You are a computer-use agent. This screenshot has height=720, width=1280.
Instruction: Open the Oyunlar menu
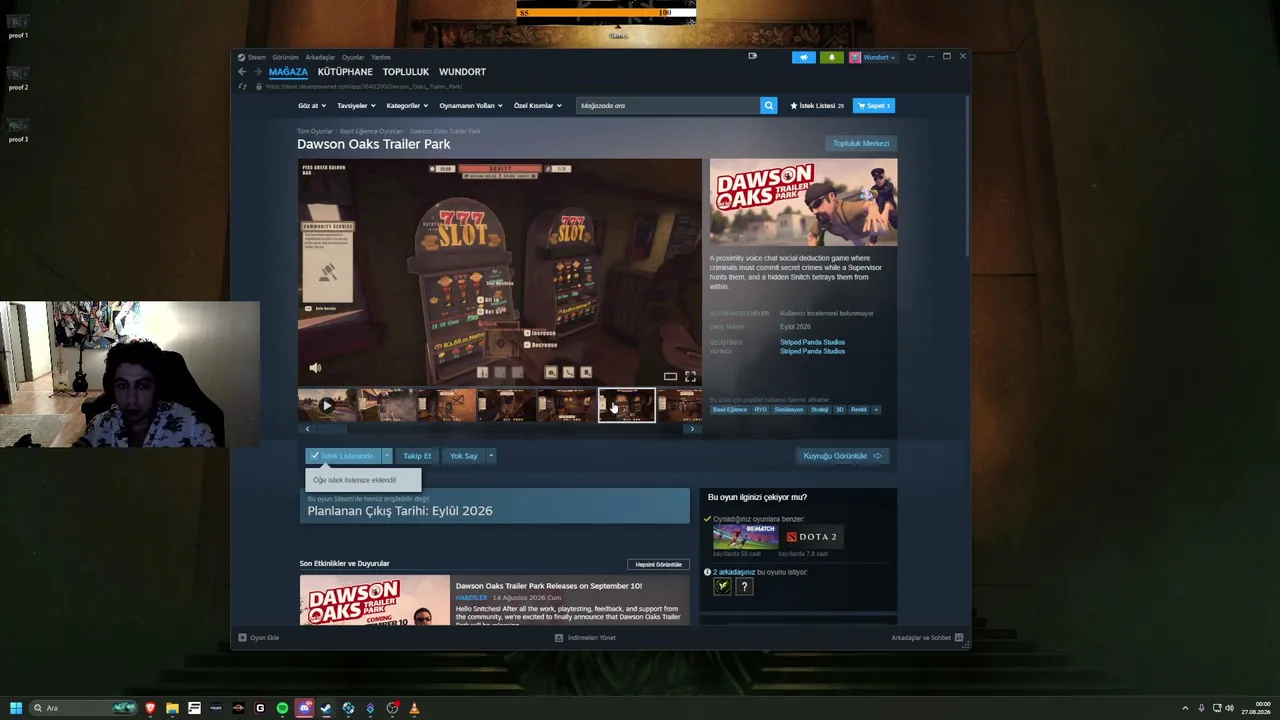point(353,57)
